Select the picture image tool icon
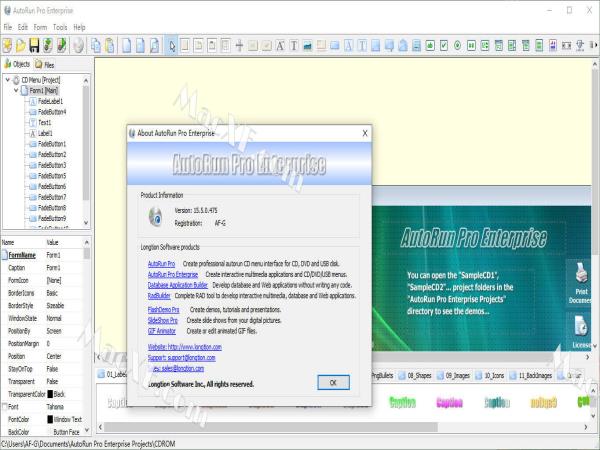 [x=307, y=46]
